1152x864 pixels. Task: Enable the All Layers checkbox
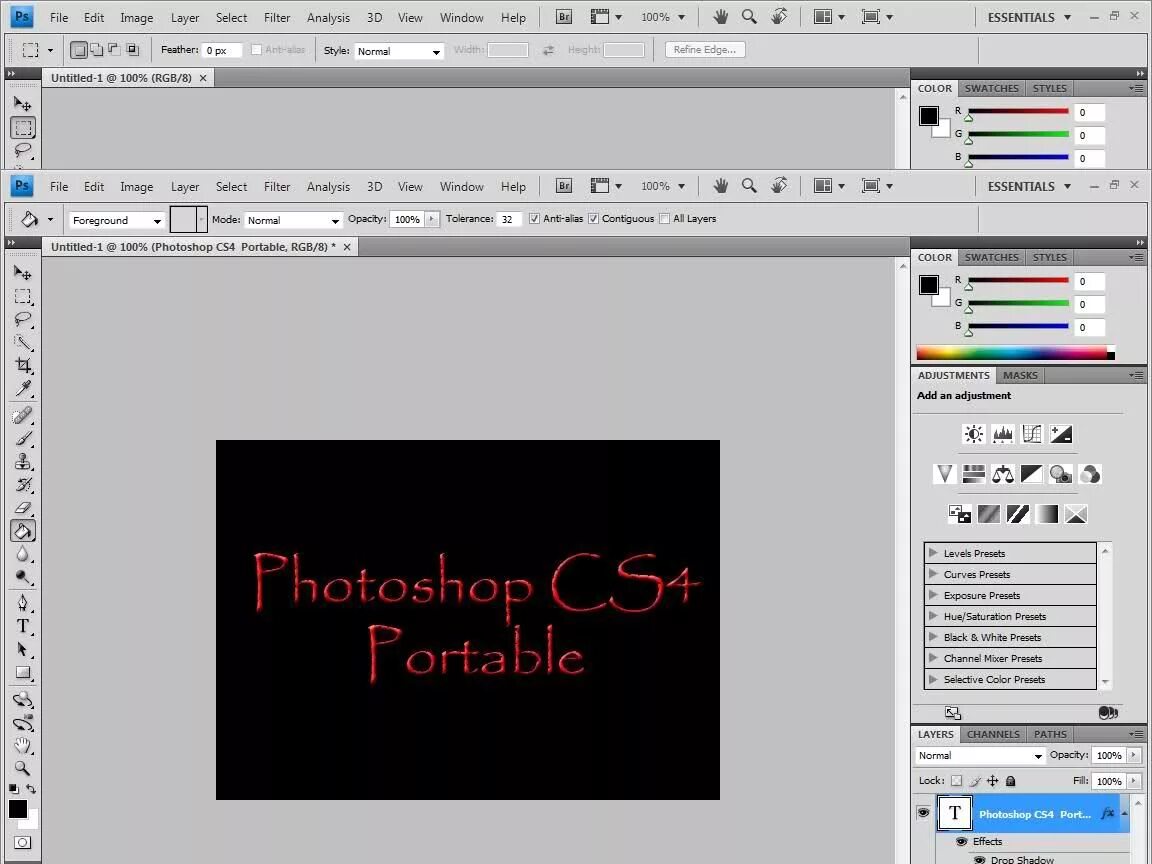[665, 219]
